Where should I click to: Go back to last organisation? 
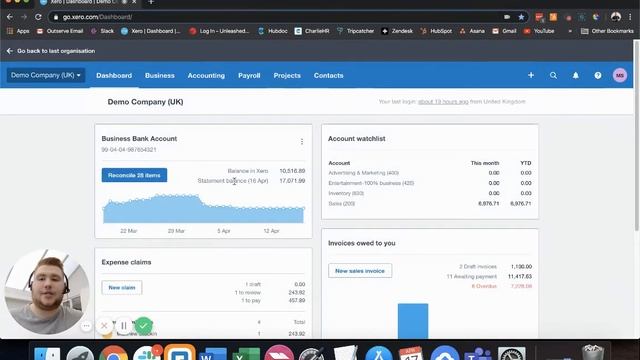pyautogui.click(x=51, y=51)
